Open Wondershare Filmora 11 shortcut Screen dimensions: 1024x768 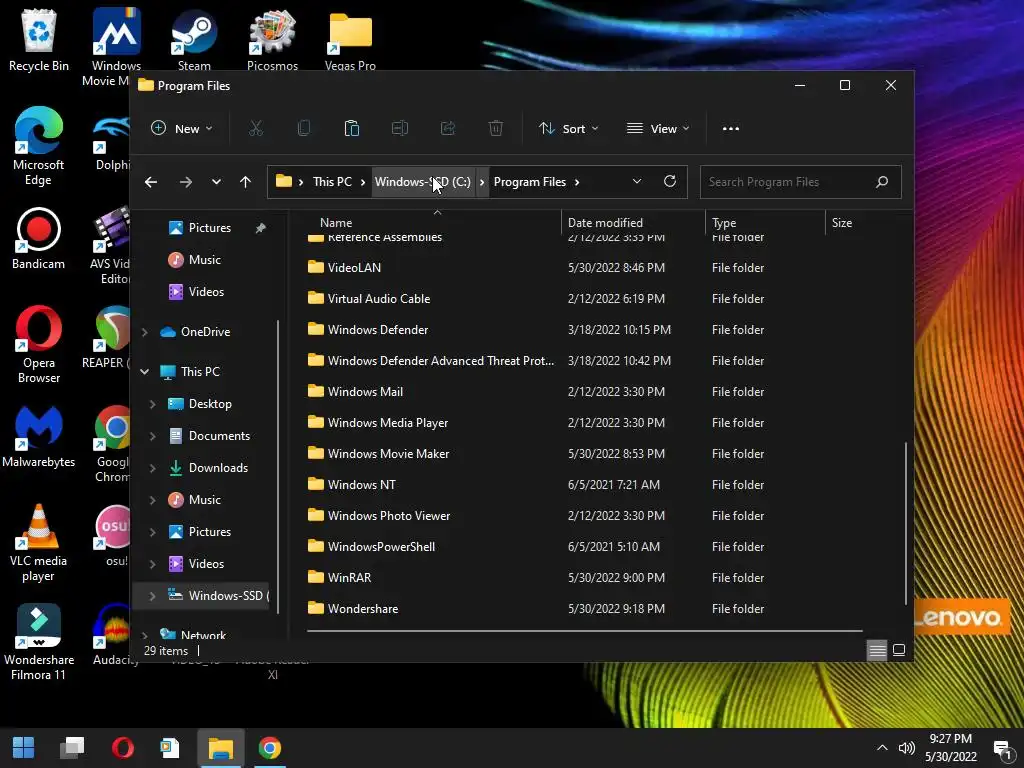(39, 642)
